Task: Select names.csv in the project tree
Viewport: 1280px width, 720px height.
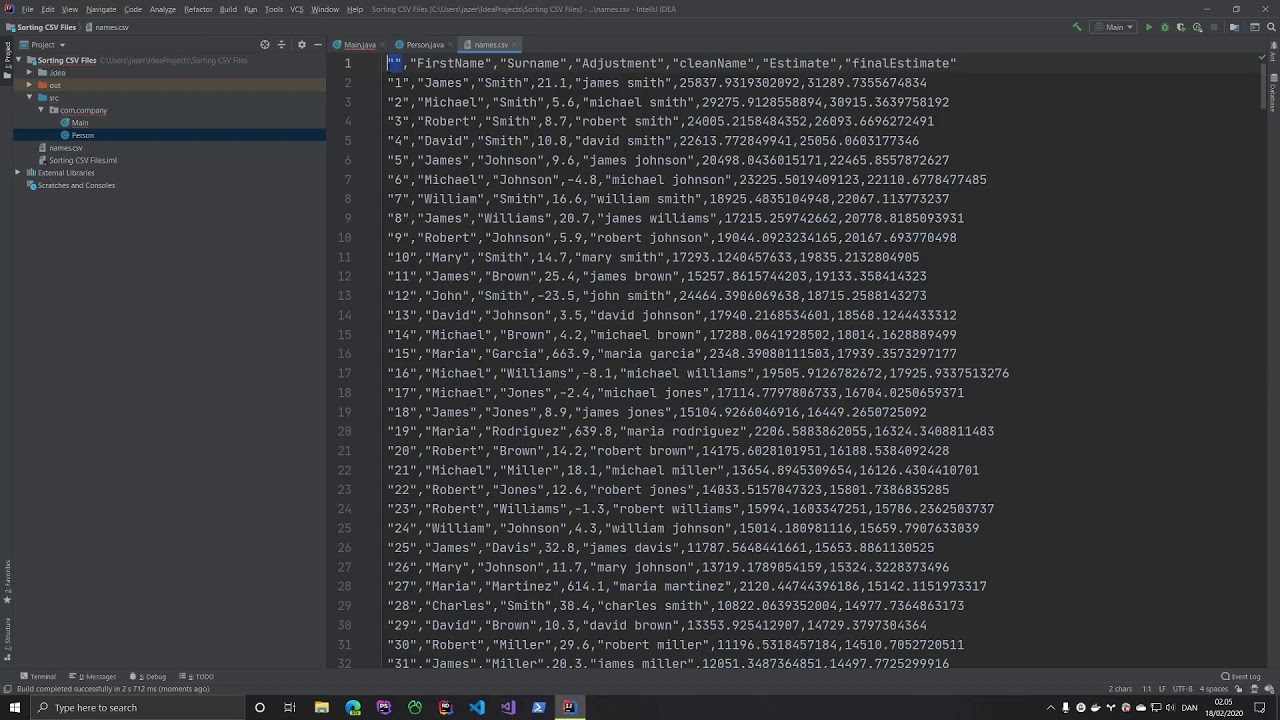Action: [x=66, y=148]
